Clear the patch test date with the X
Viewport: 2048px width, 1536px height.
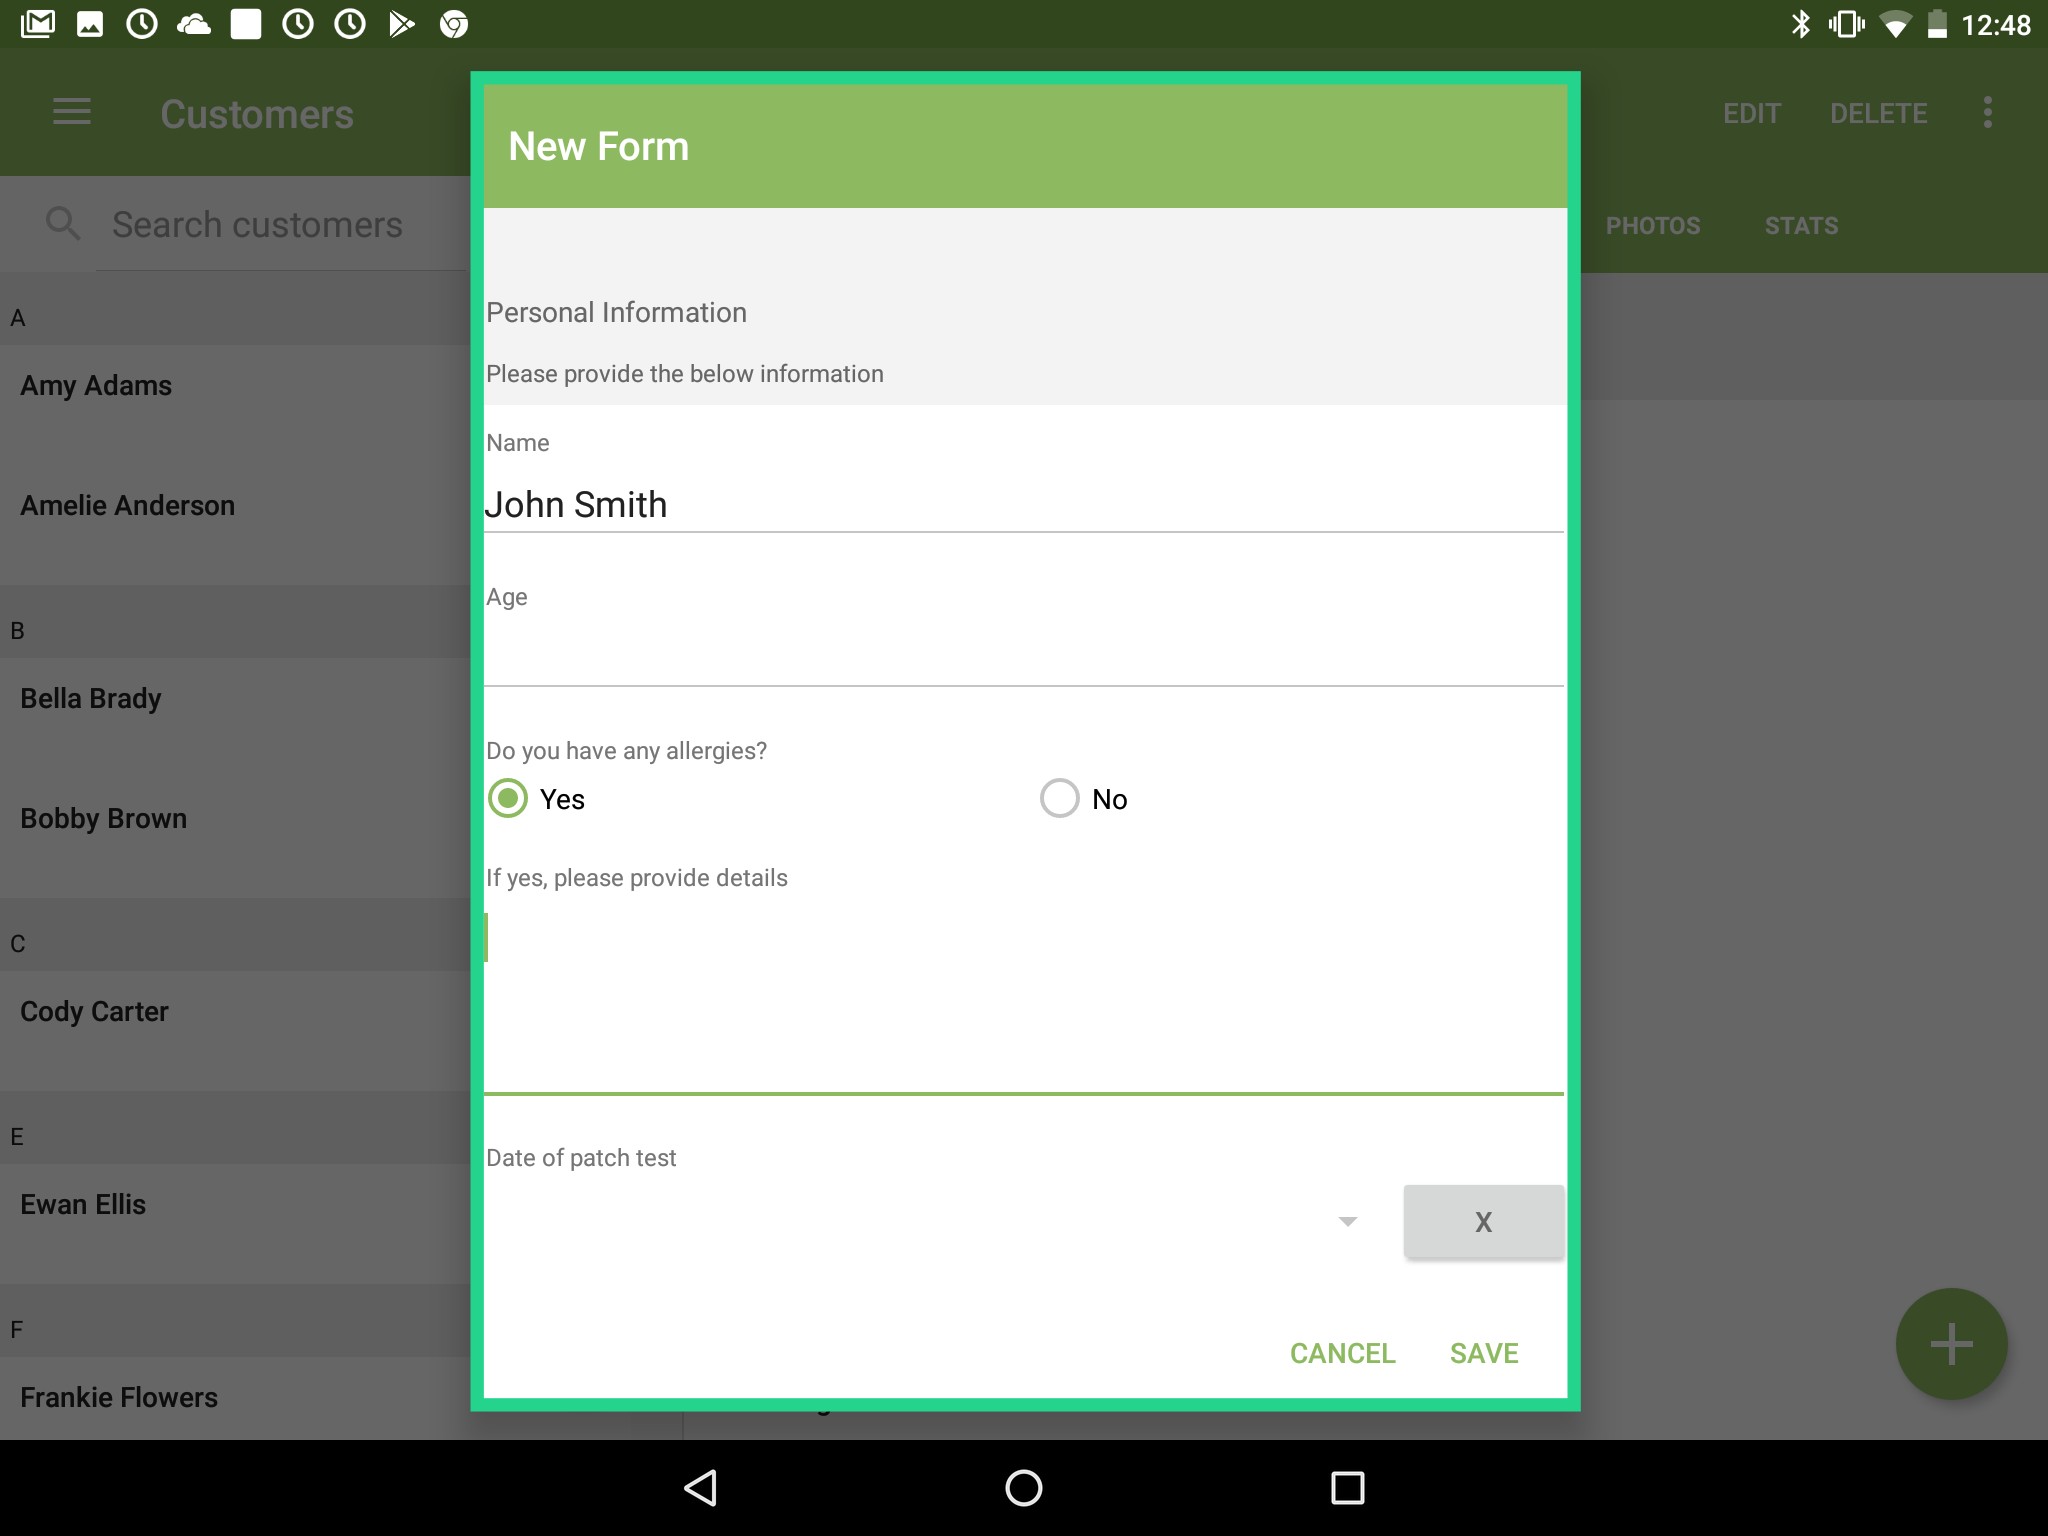pos(1483,1220)
